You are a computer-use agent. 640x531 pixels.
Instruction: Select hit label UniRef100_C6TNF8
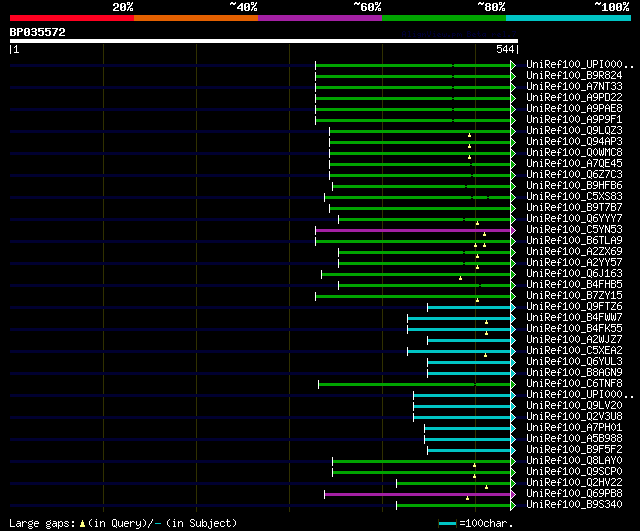[574, 384]
